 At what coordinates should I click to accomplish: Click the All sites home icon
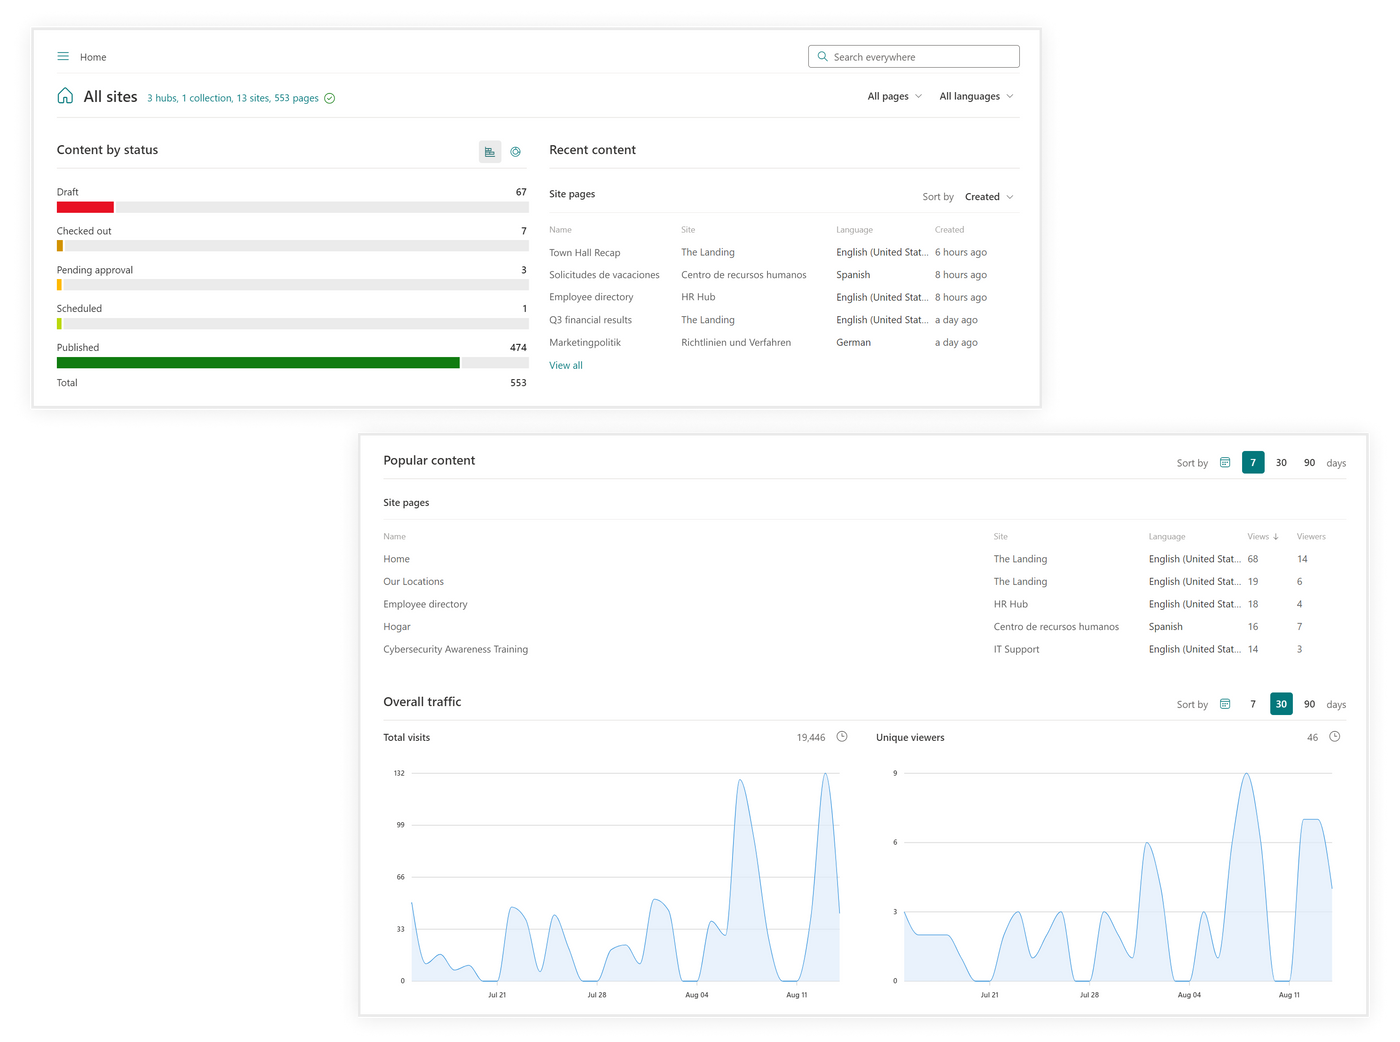click(65, 96)
